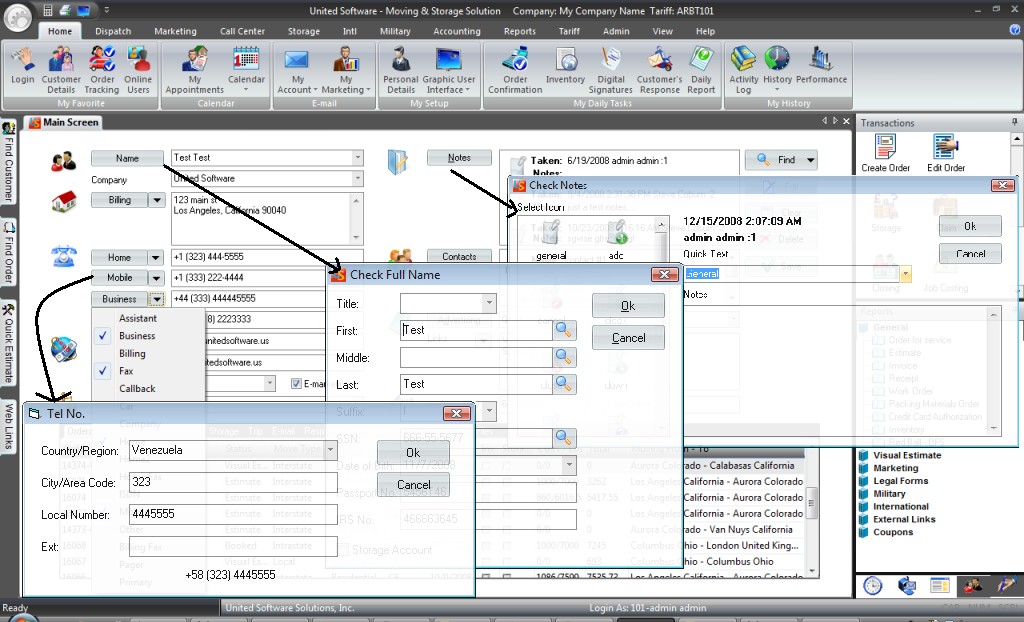Expand the Home phone type arrow

tap(156, 257)
